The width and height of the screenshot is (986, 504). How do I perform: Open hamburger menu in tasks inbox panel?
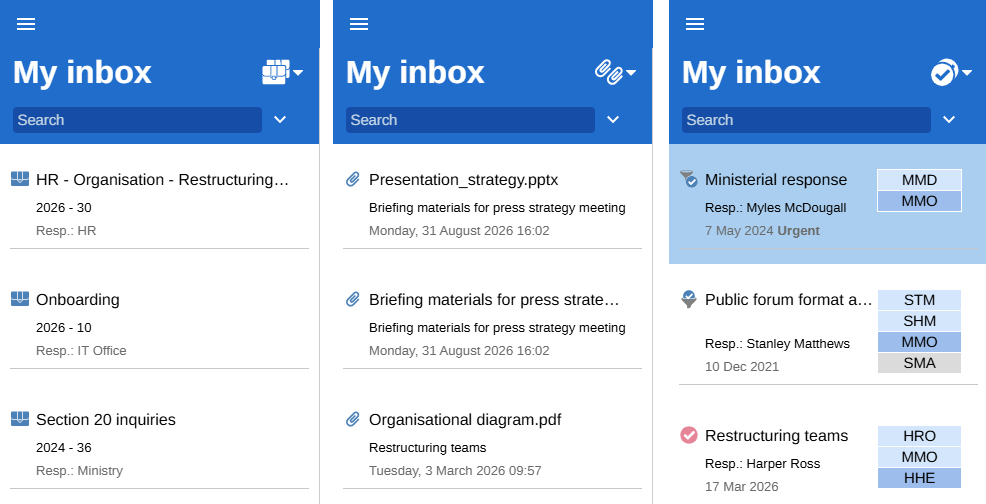(x=695, y=24)
